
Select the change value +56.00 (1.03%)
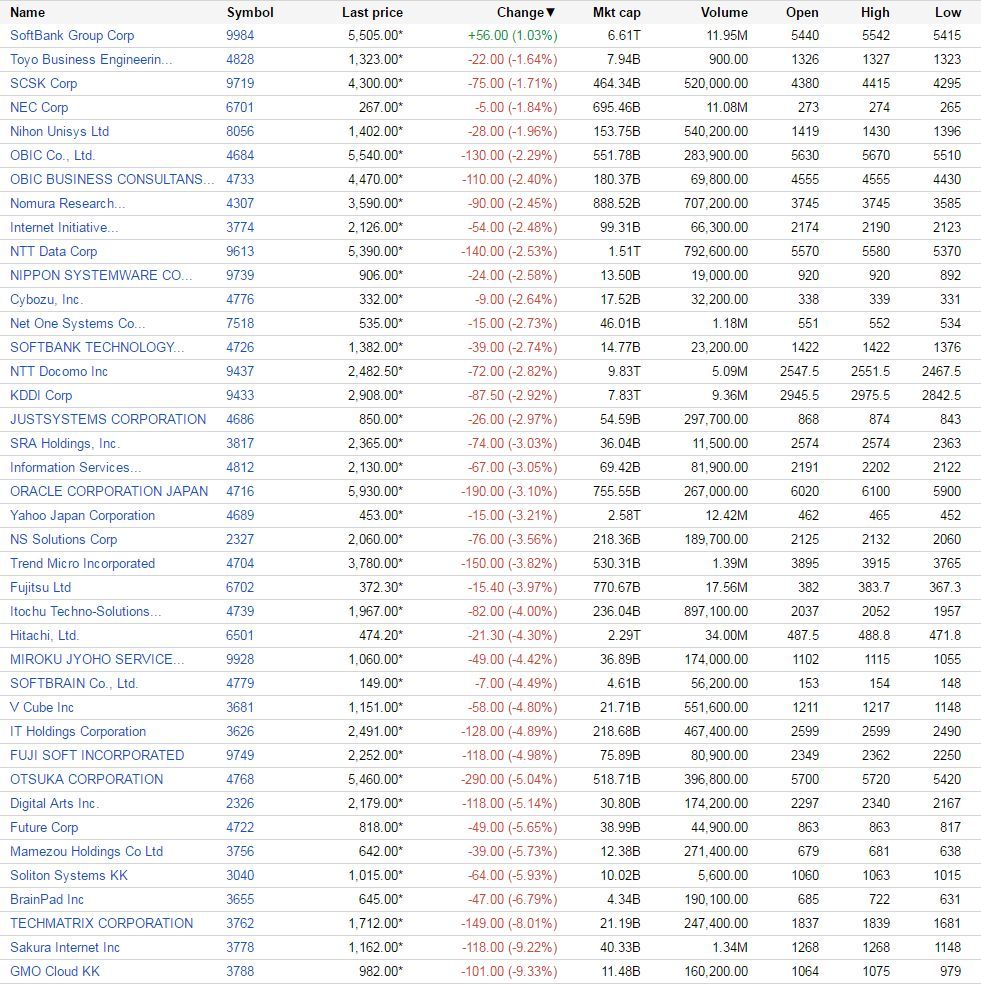(x=512, y=36)
